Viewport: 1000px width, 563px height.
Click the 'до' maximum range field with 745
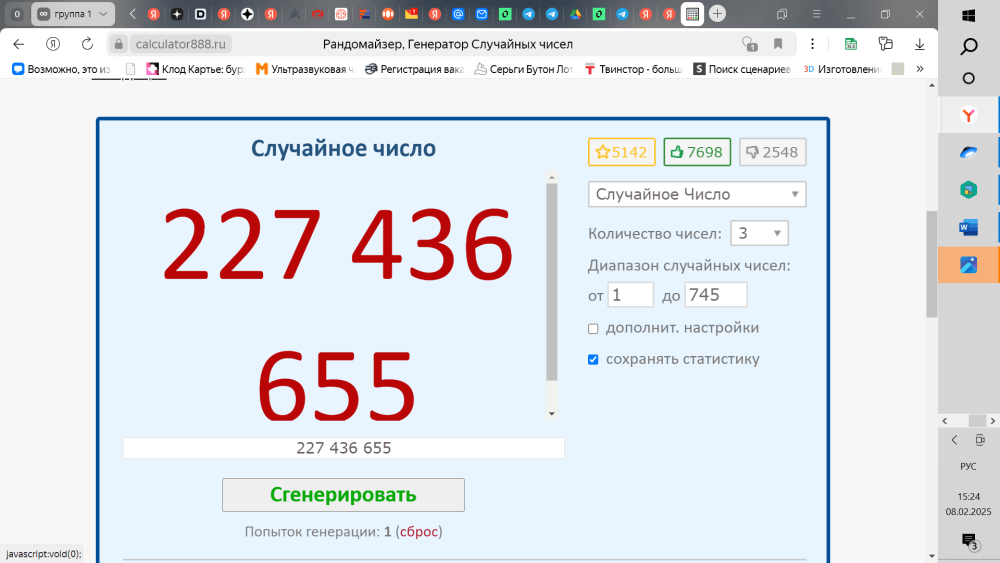click(x=715, y=295)
